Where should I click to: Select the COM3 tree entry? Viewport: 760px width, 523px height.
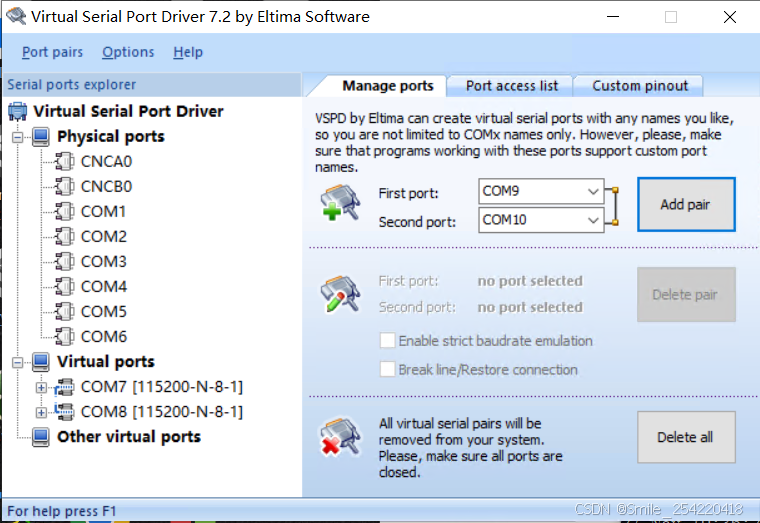(x=103, y=262)
